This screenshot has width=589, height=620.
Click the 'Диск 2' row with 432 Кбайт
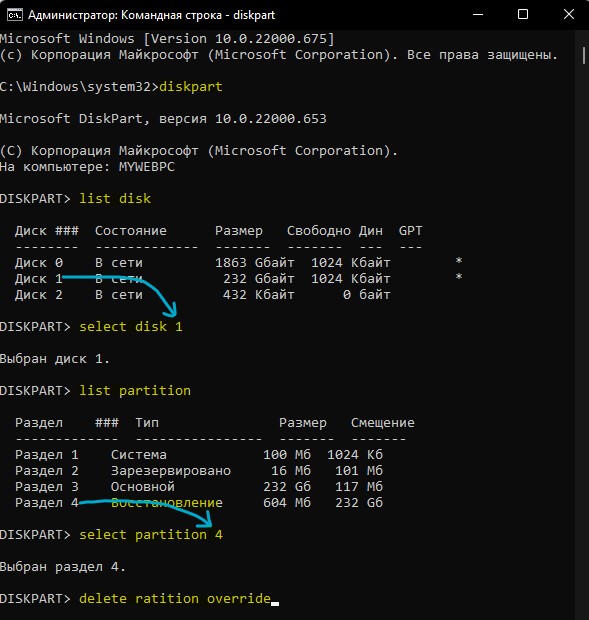[203, 295]
